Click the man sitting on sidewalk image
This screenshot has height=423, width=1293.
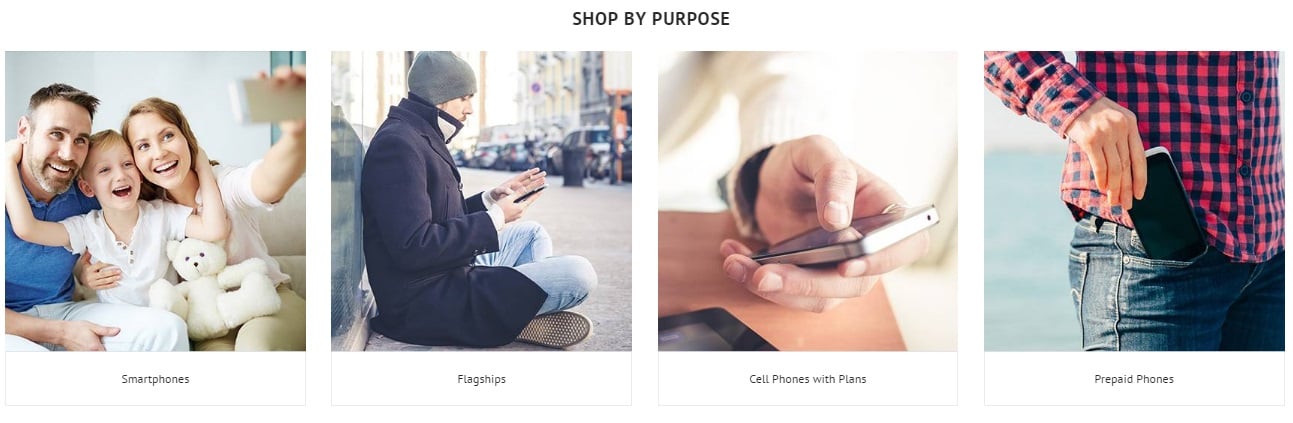pos(481,201)
